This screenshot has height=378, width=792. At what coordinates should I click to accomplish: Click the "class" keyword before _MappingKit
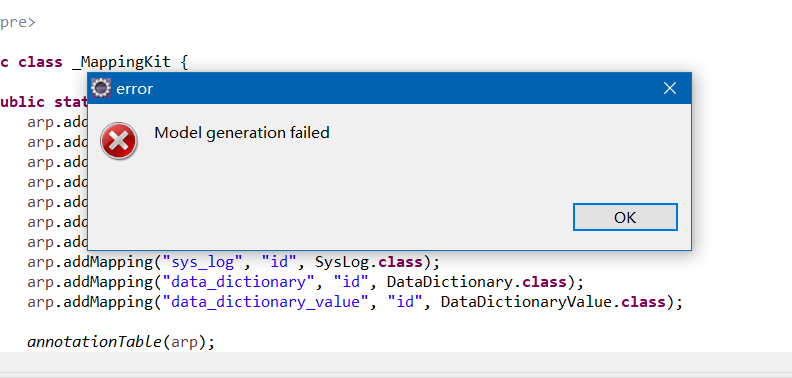pos(40,63)
